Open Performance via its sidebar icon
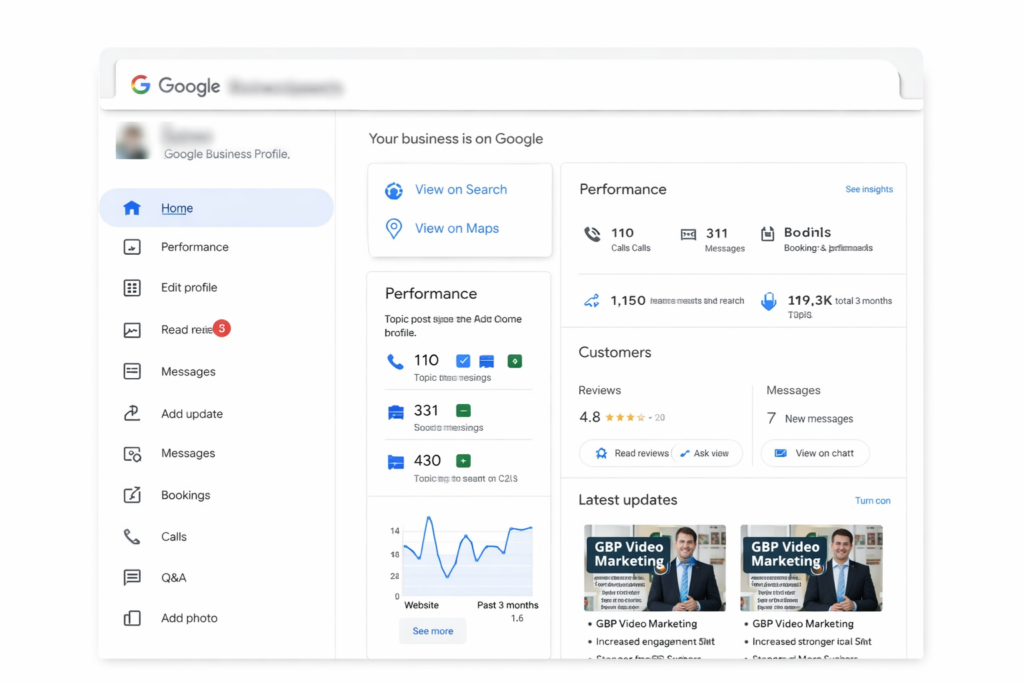 click(x=132, y=247)
